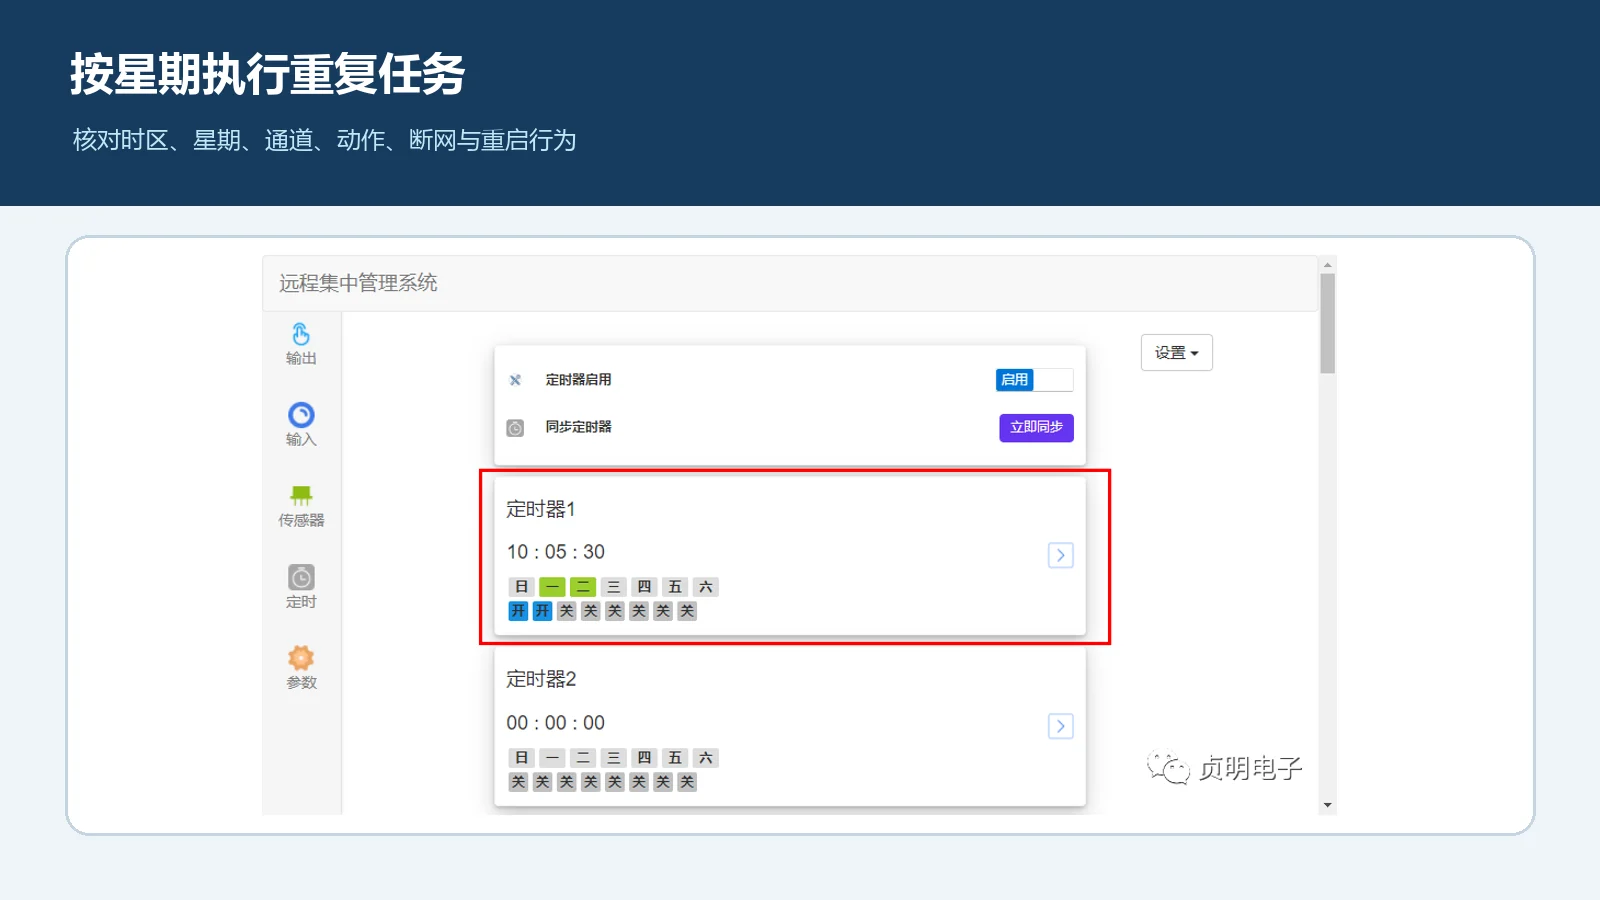Click the second blue 开 channel tag in 定时器1
The width and height of the screenshot is (1600, 900).
pyautogui.click(x=542, y=611)
